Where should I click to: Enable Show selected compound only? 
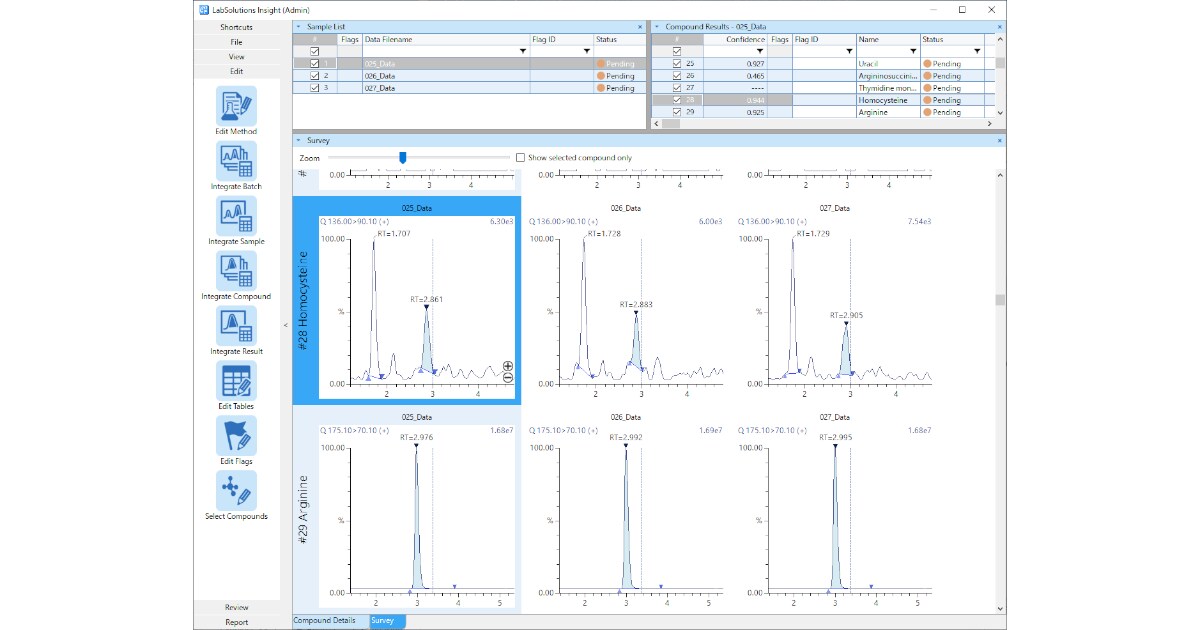click(x=521, y=158)
